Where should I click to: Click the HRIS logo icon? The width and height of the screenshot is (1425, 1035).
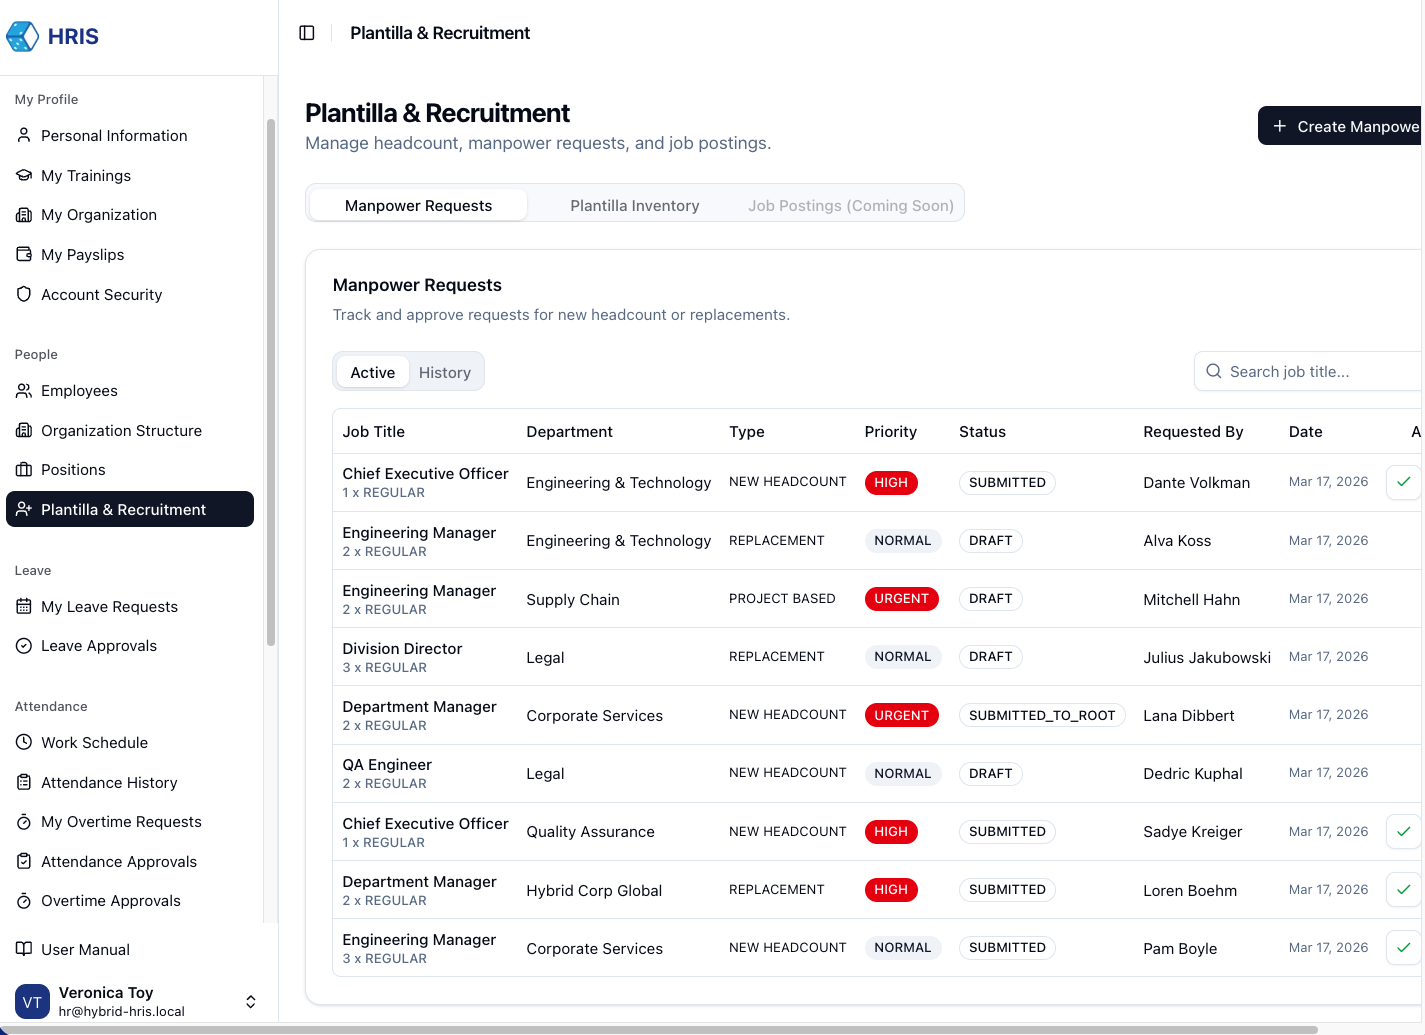click(x=22, y=37)
